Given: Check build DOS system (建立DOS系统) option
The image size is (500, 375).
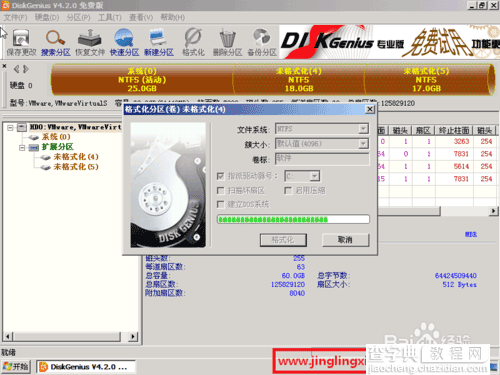Looking at the screenshot, I should tap(220, 204).
